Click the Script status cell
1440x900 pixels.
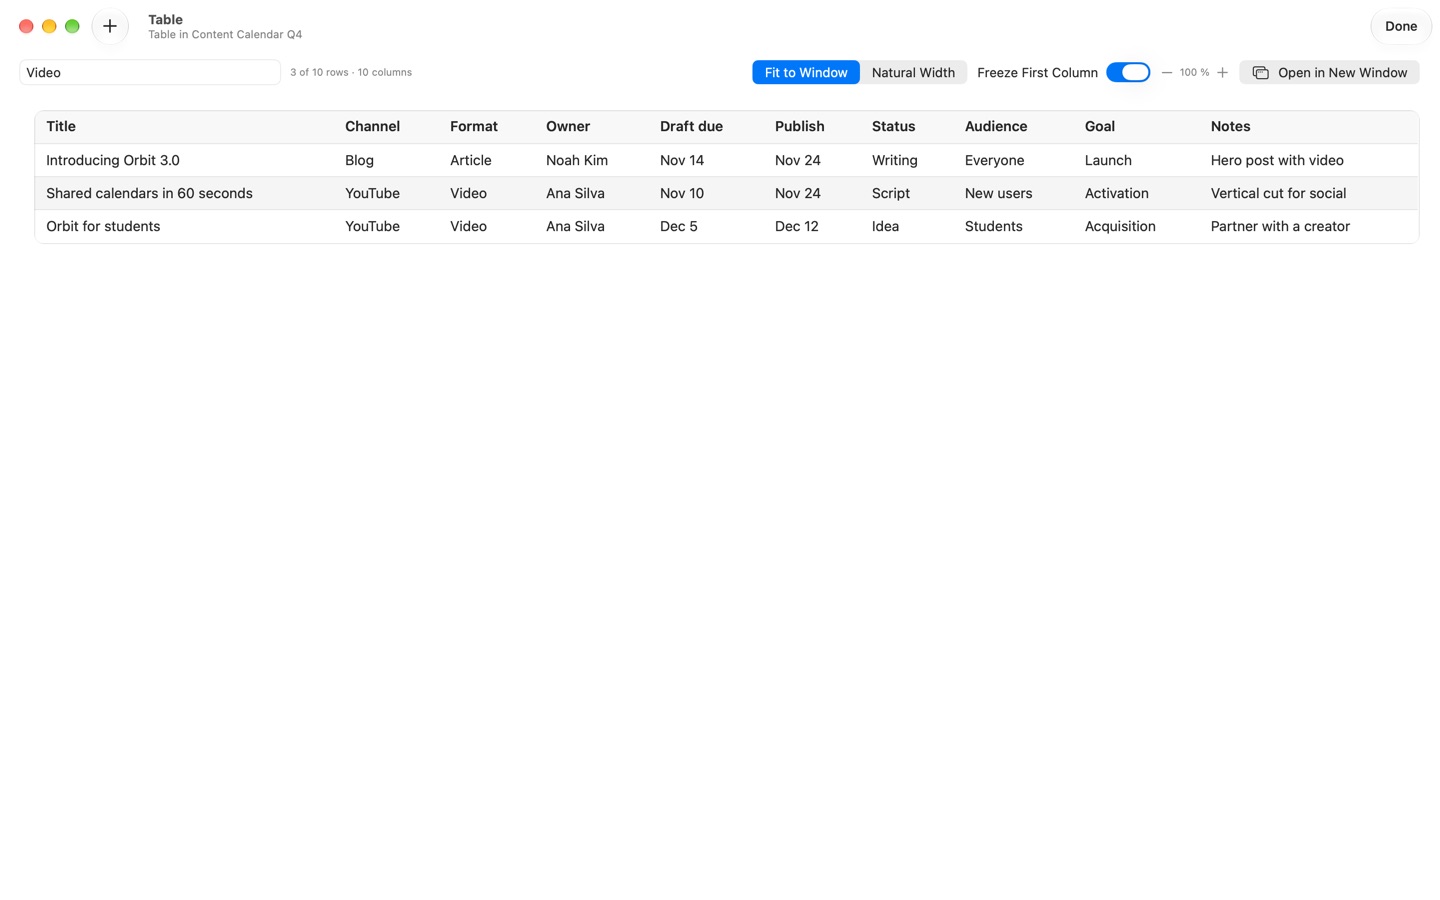point(891,193)
